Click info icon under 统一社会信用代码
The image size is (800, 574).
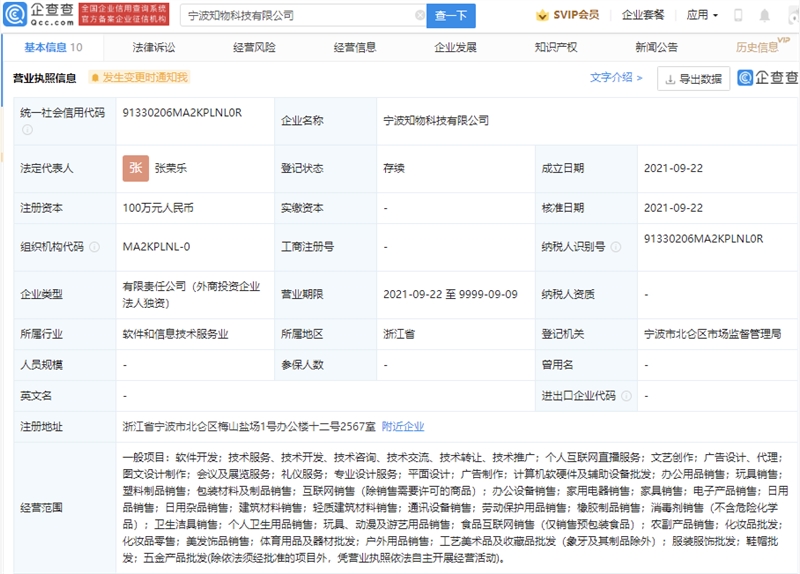click(28, 128)
